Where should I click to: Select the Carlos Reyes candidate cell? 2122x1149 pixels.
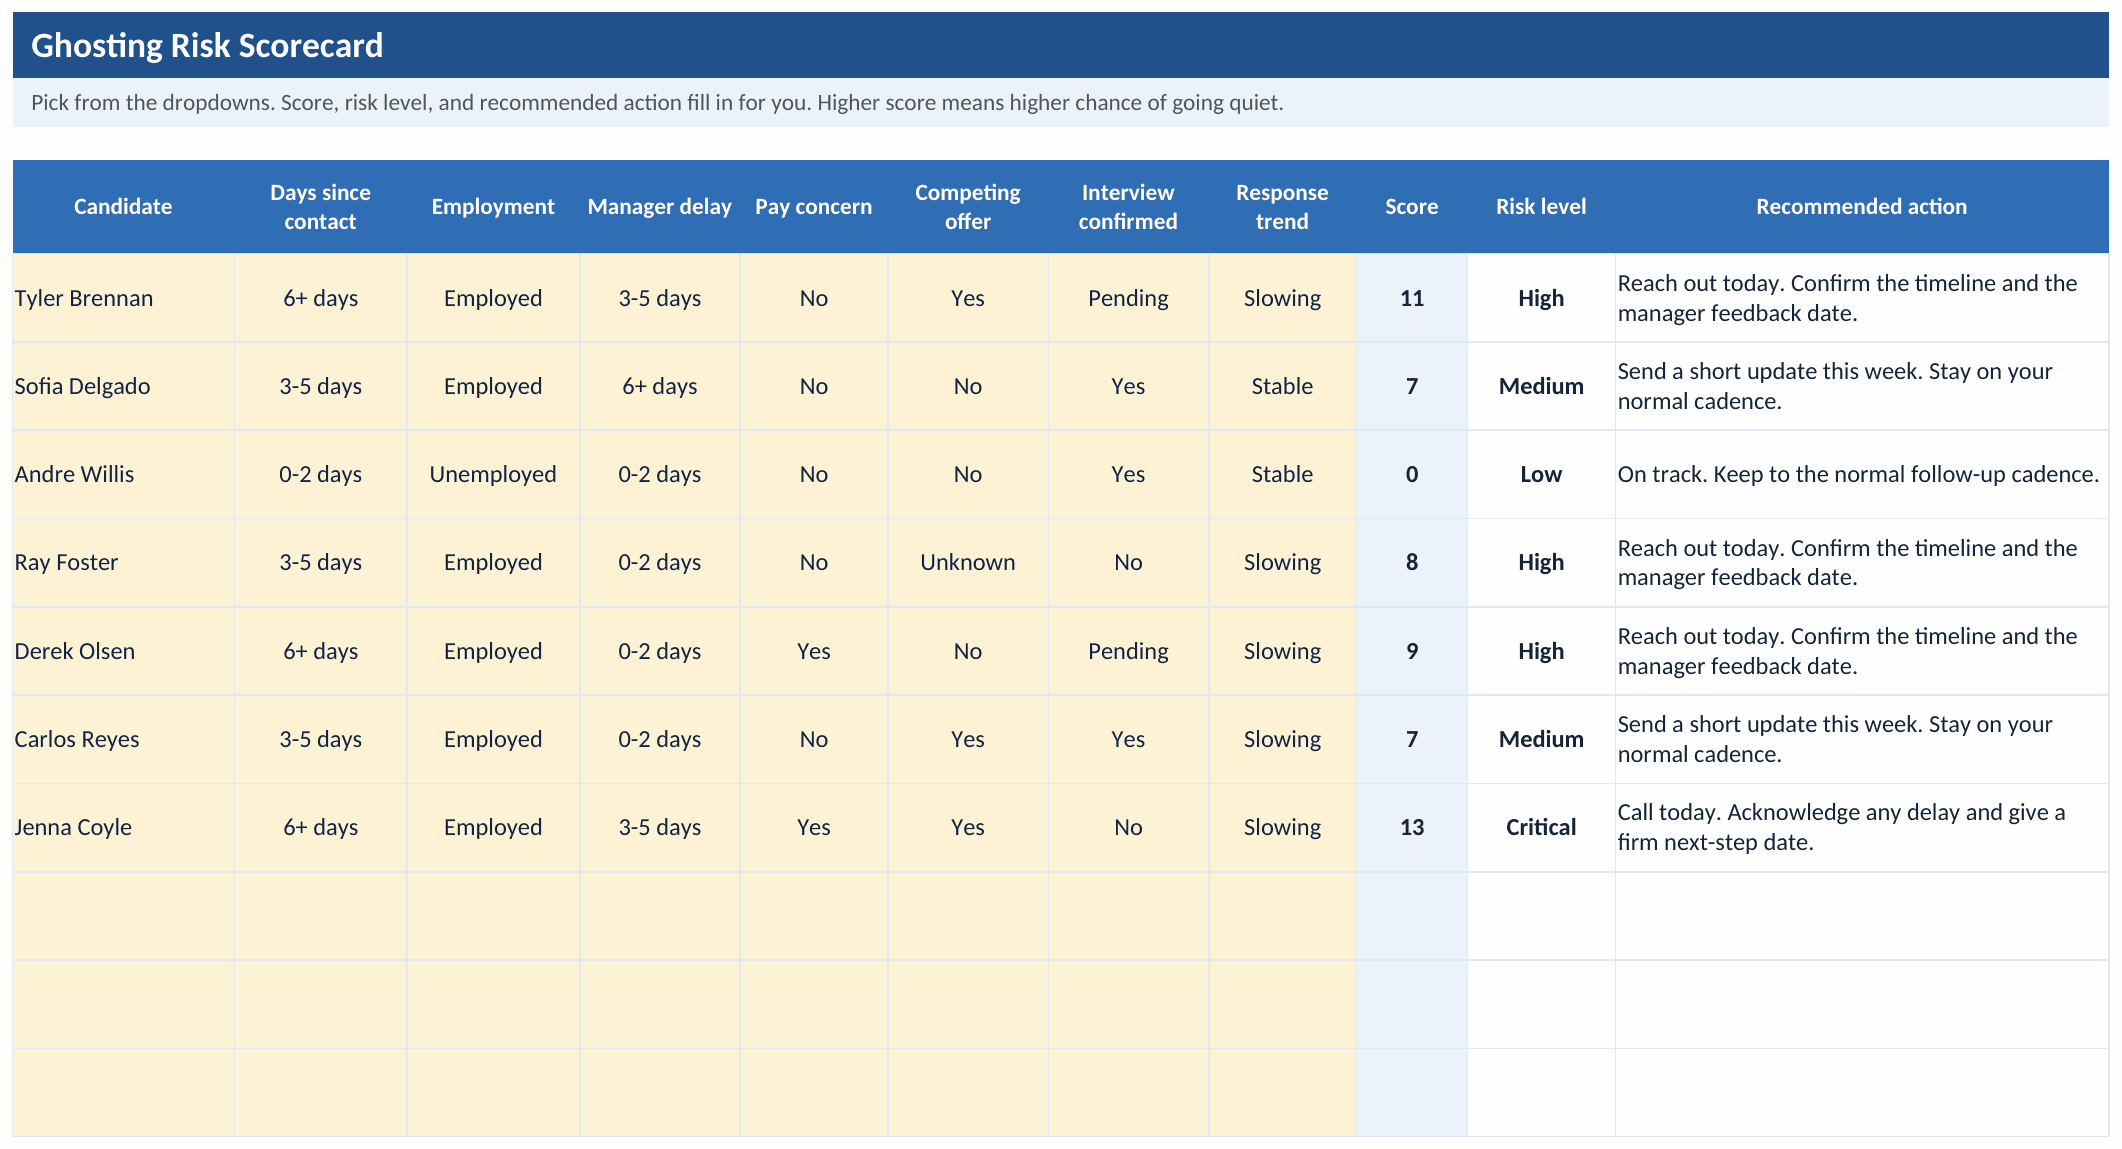coord(123,739)
